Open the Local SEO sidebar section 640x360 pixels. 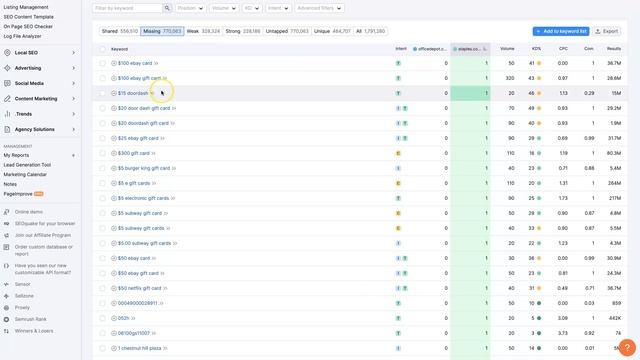40,53
